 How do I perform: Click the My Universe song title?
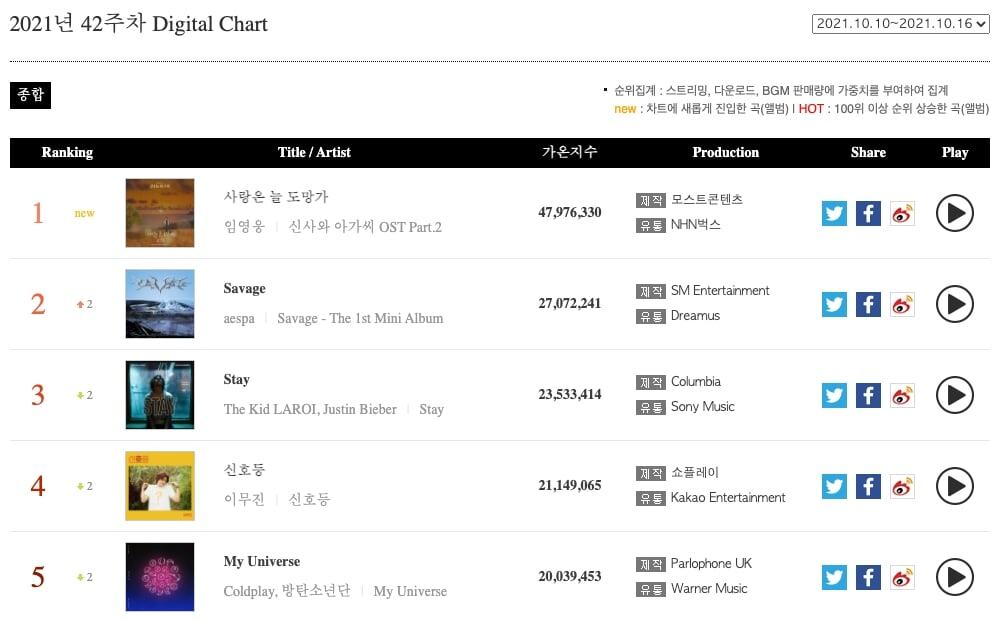(x=261, y=561)
